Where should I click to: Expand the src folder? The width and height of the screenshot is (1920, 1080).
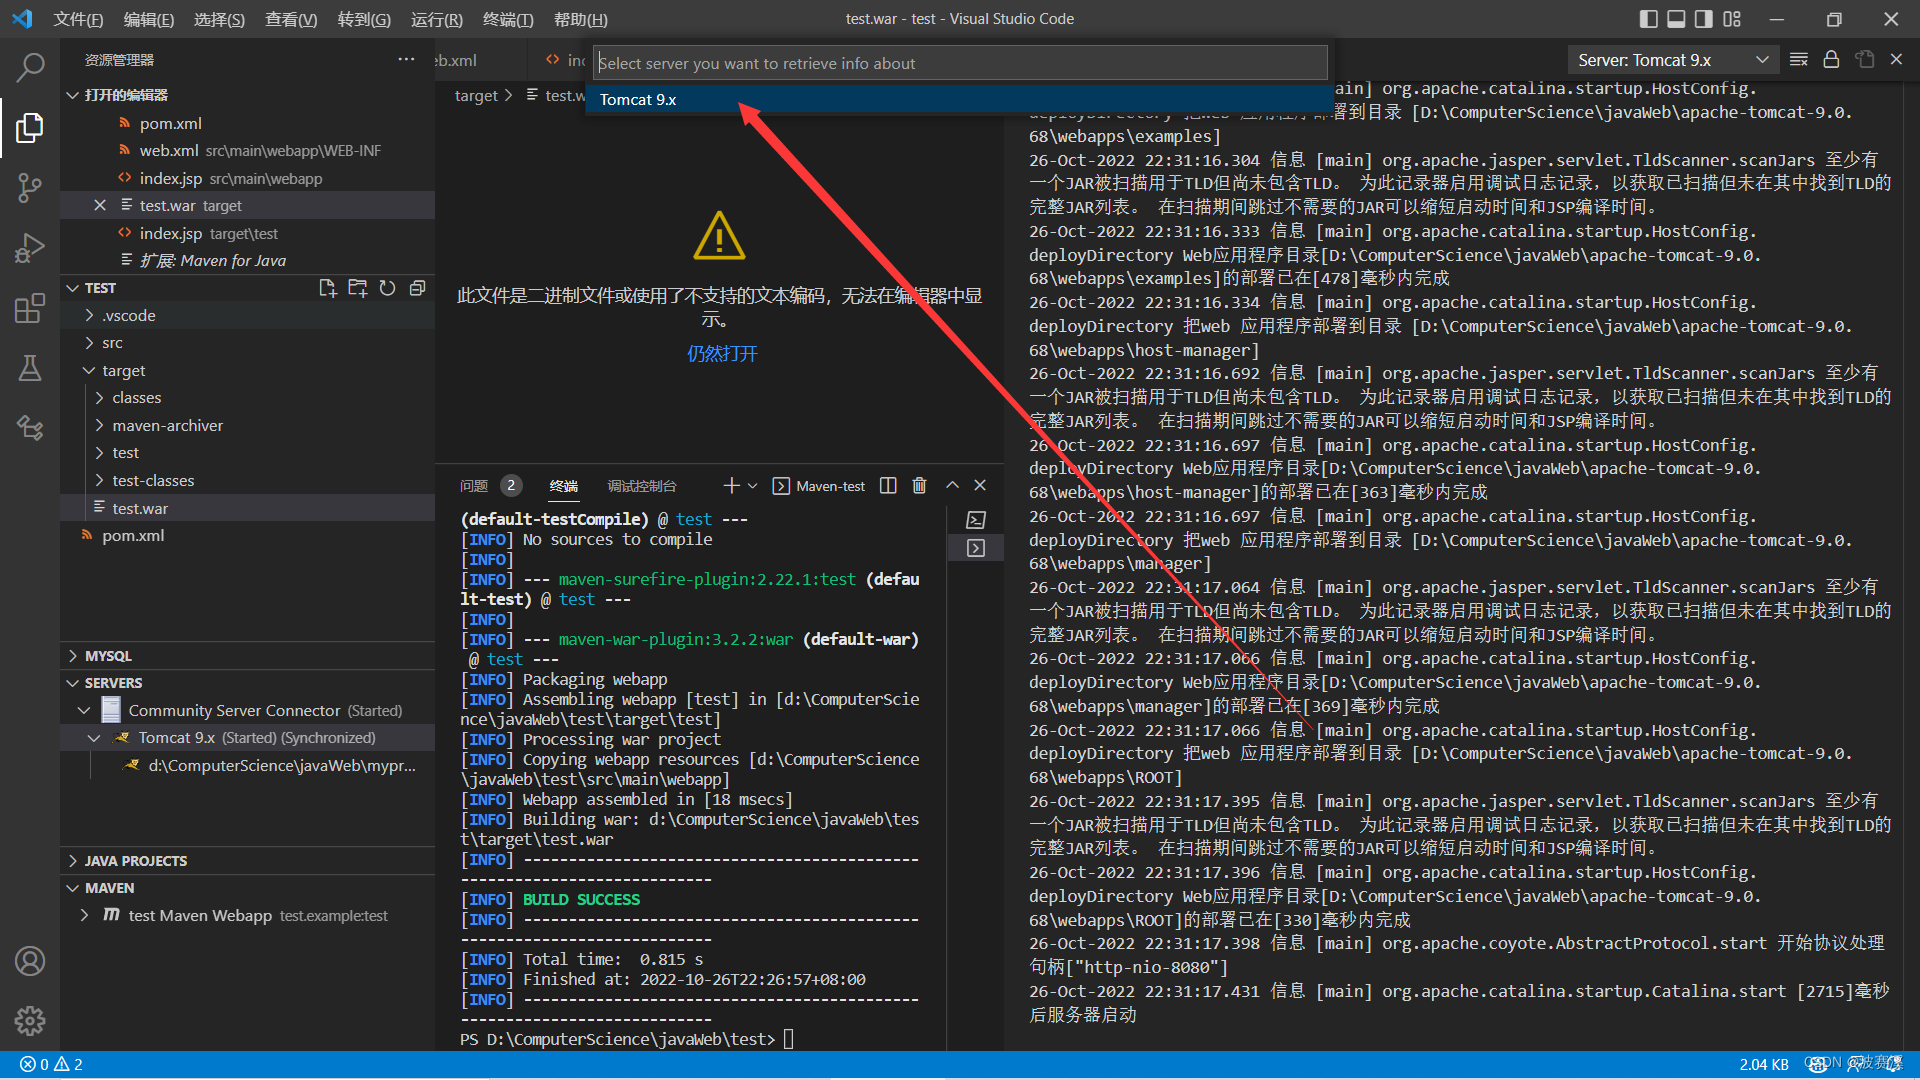pyautogui.click(x=90, y=343)
